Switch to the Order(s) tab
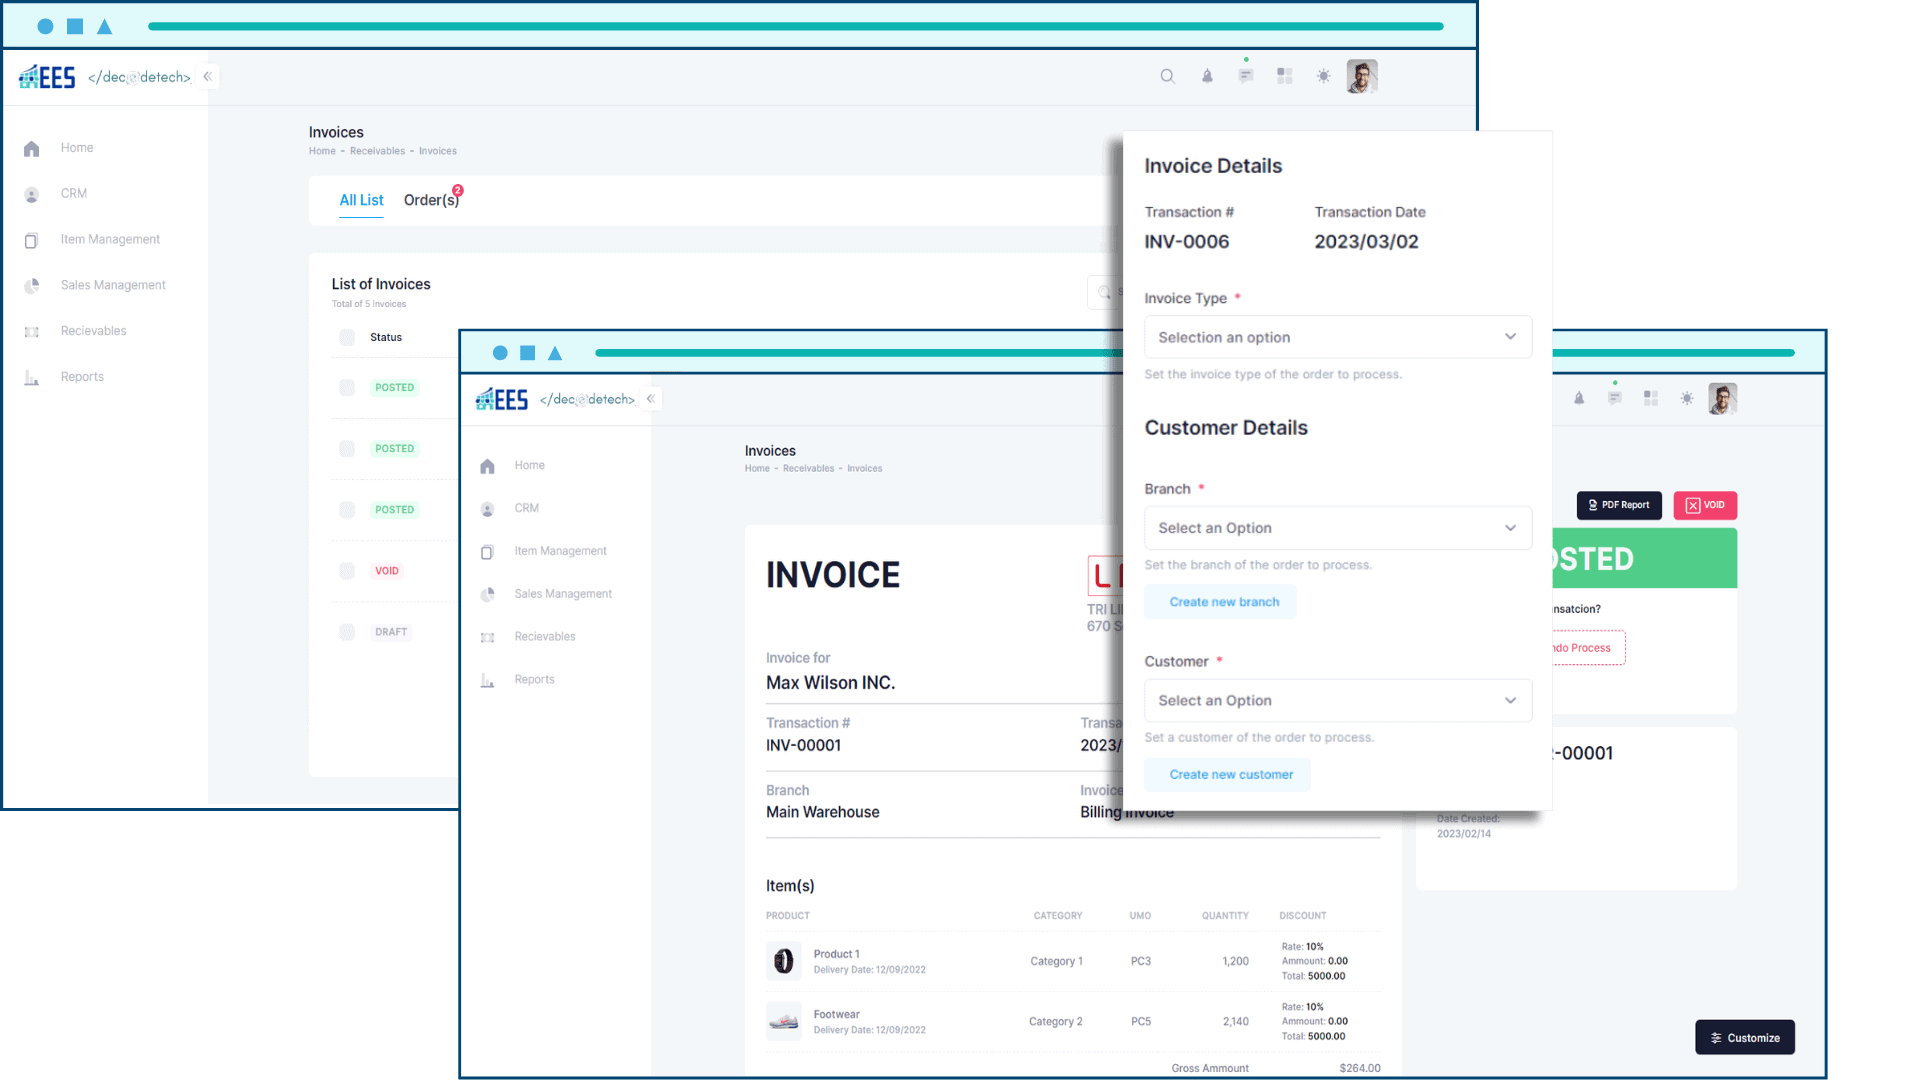 [431, 200]
